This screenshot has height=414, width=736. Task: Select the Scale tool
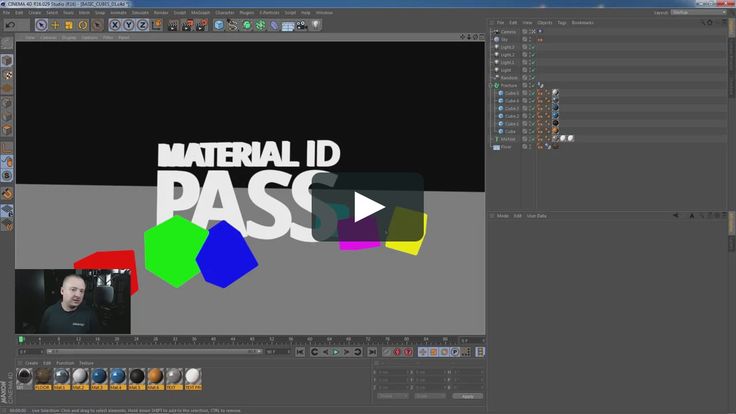[x=69, y=25]
